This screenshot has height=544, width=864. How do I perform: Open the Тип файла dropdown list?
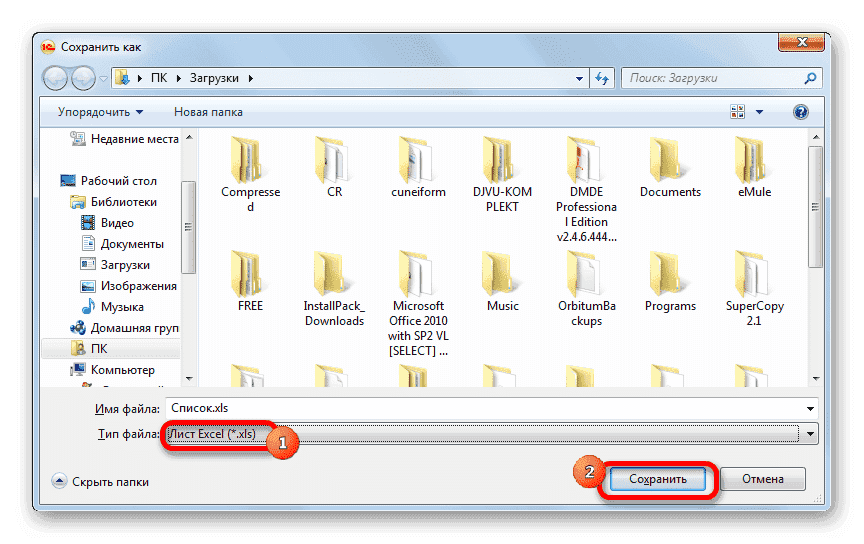click(810, 434)
